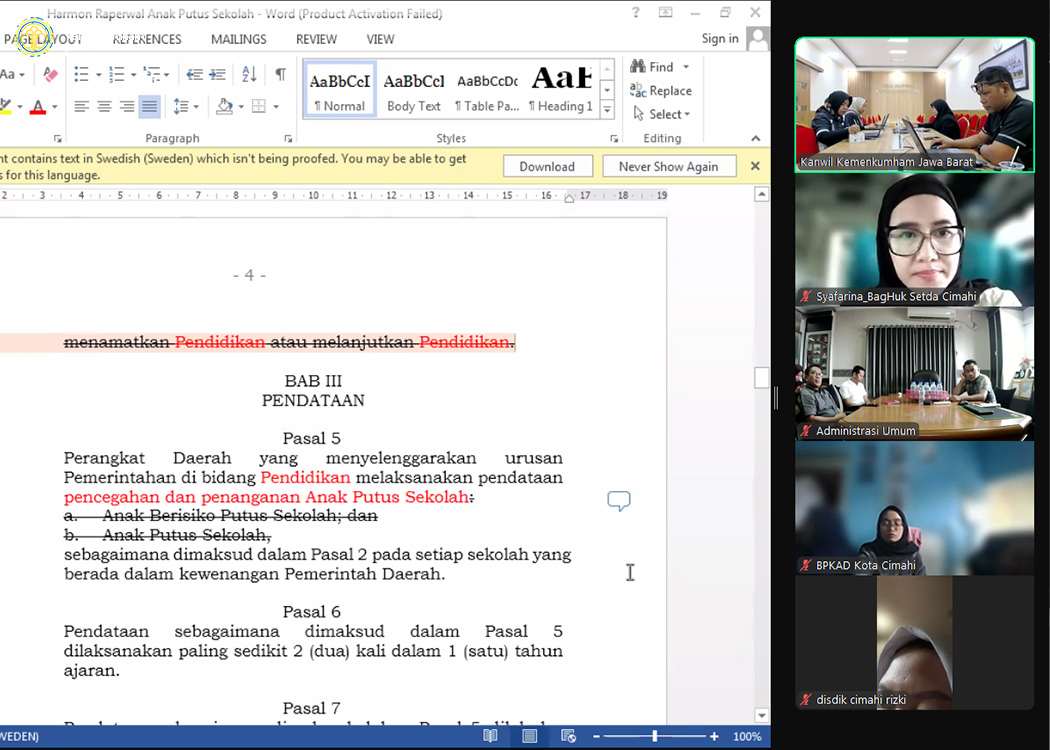Toggle justify text alignment
The image size is (1050, 750).
149,106
